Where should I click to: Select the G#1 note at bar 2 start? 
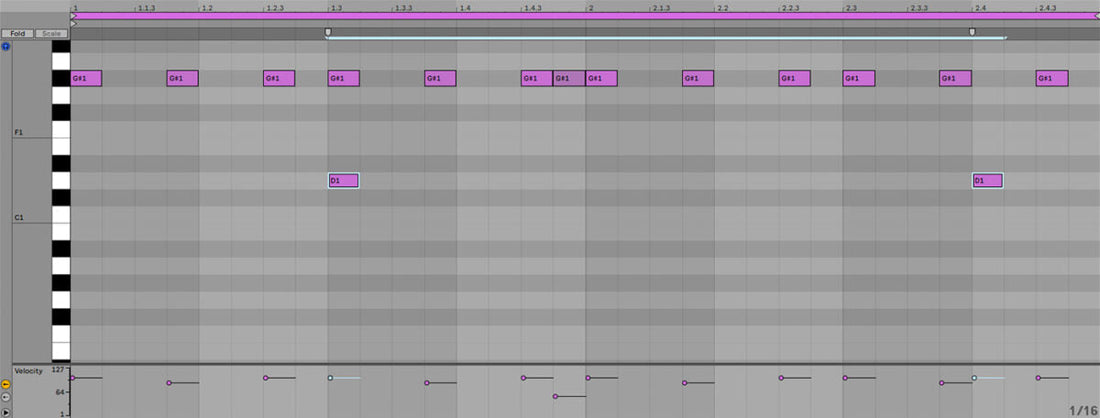pos(602,78)
